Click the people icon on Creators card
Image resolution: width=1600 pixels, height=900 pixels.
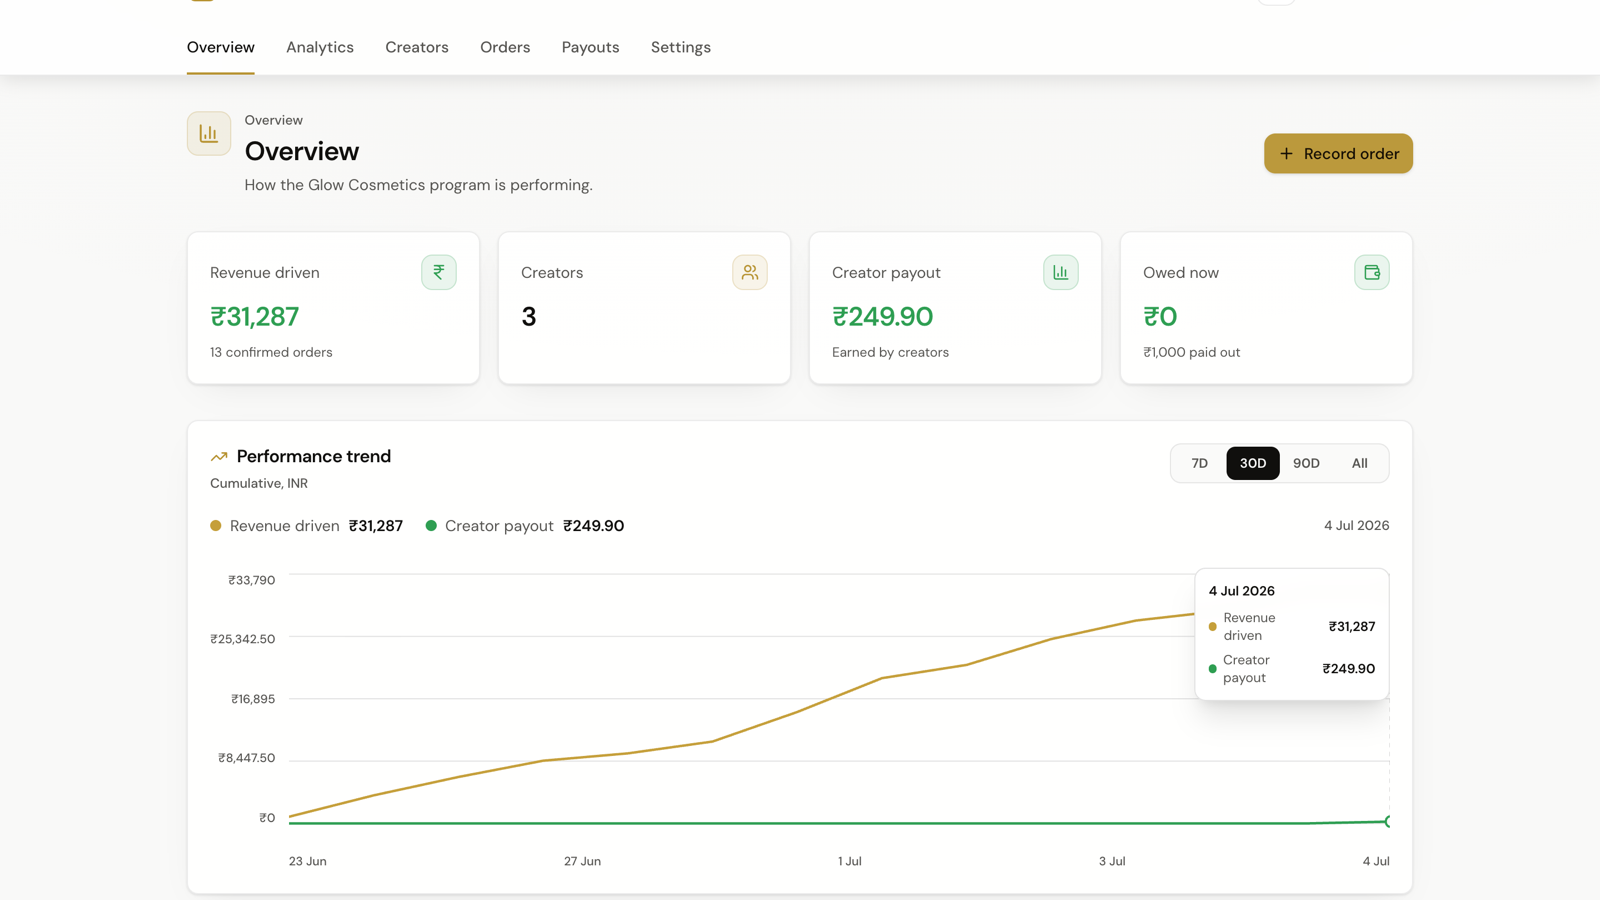pyautogui.click(x=750, y=272)
